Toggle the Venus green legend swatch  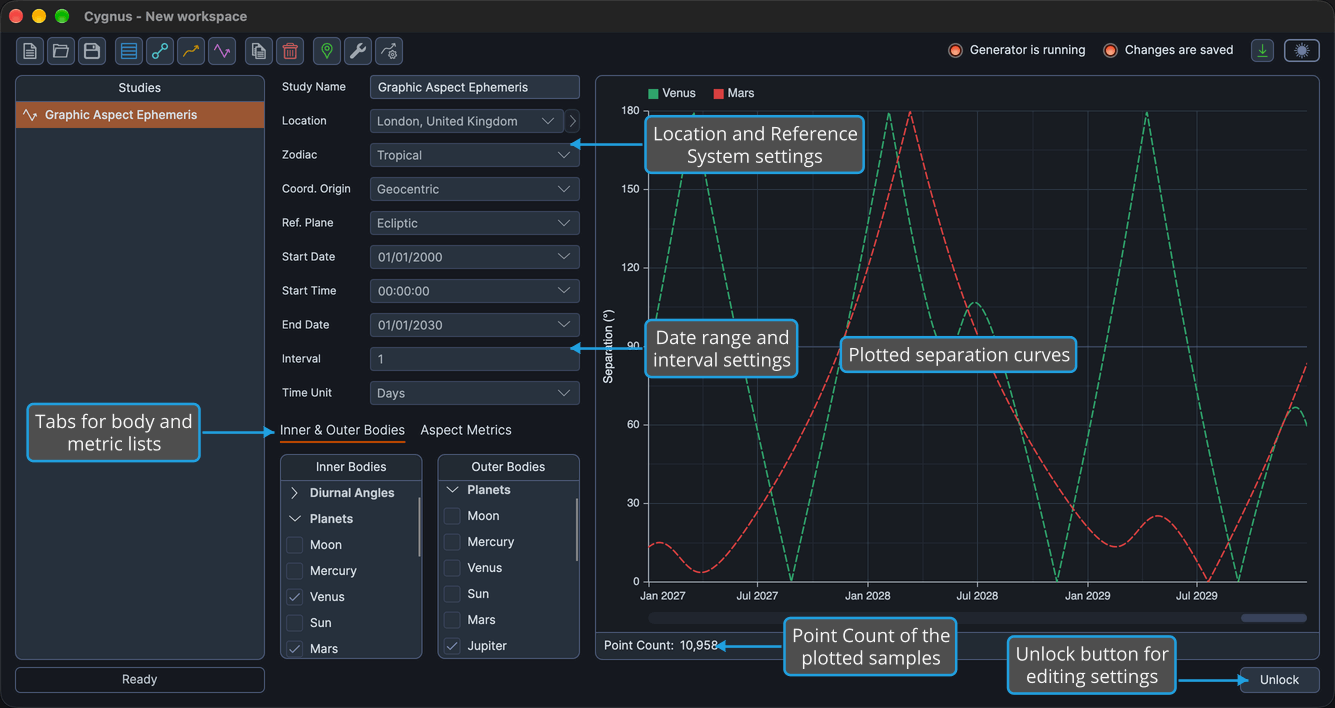point(653,93)
